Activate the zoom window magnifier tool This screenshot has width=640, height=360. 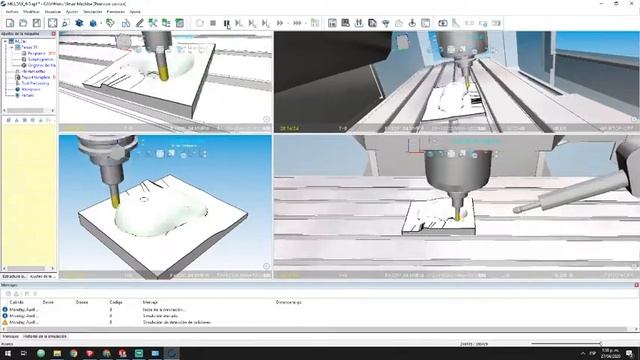coord(66,23)
